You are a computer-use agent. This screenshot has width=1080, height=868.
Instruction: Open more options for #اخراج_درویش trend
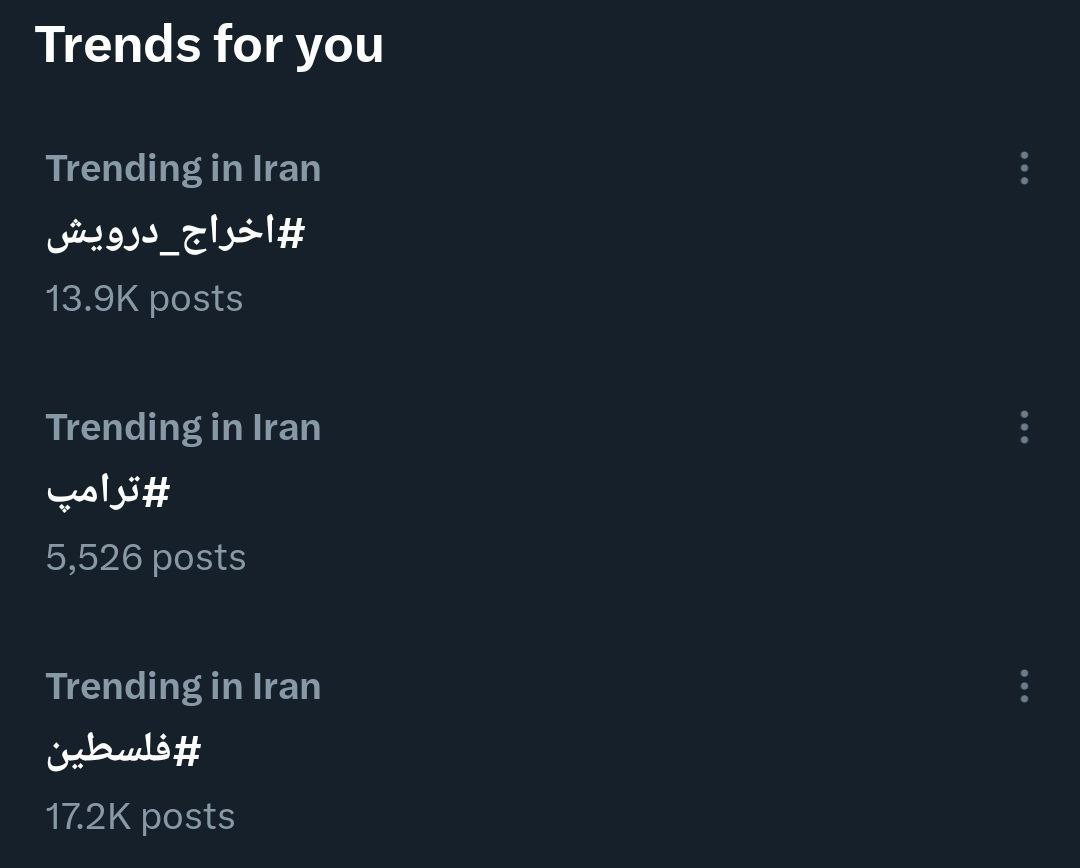1024,168
